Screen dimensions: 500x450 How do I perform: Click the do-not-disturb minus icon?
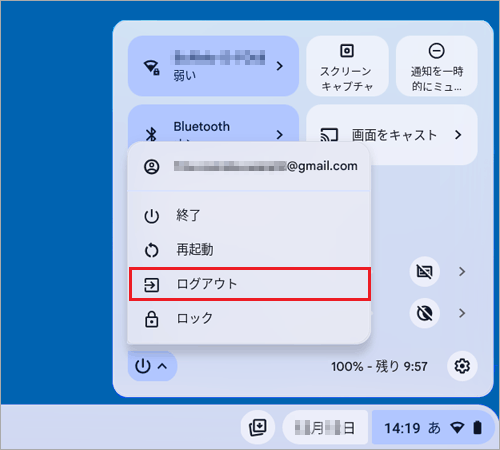(x=436, y=51)
